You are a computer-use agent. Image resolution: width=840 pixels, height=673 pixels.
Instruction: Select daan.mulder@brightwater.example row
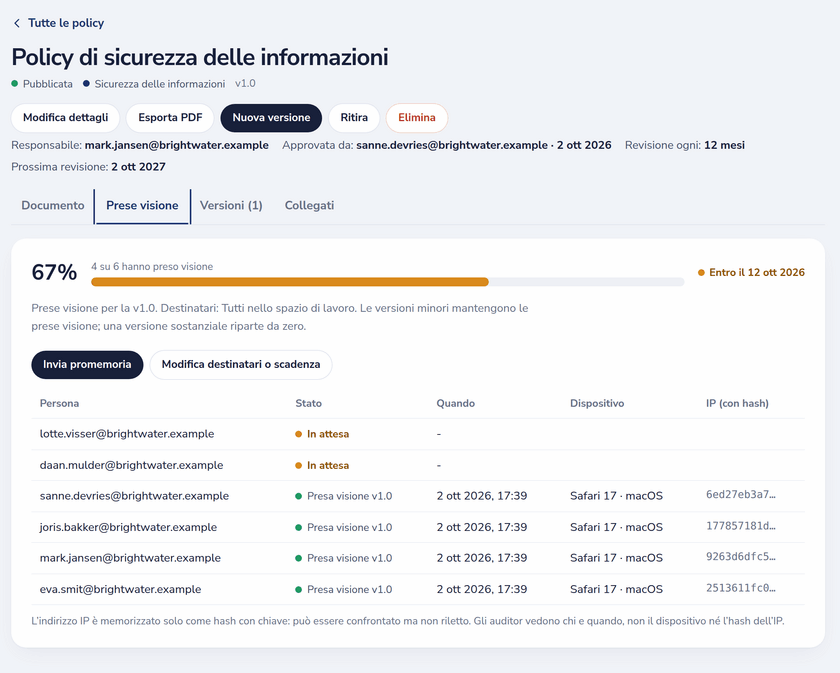[x=418, y=465]
